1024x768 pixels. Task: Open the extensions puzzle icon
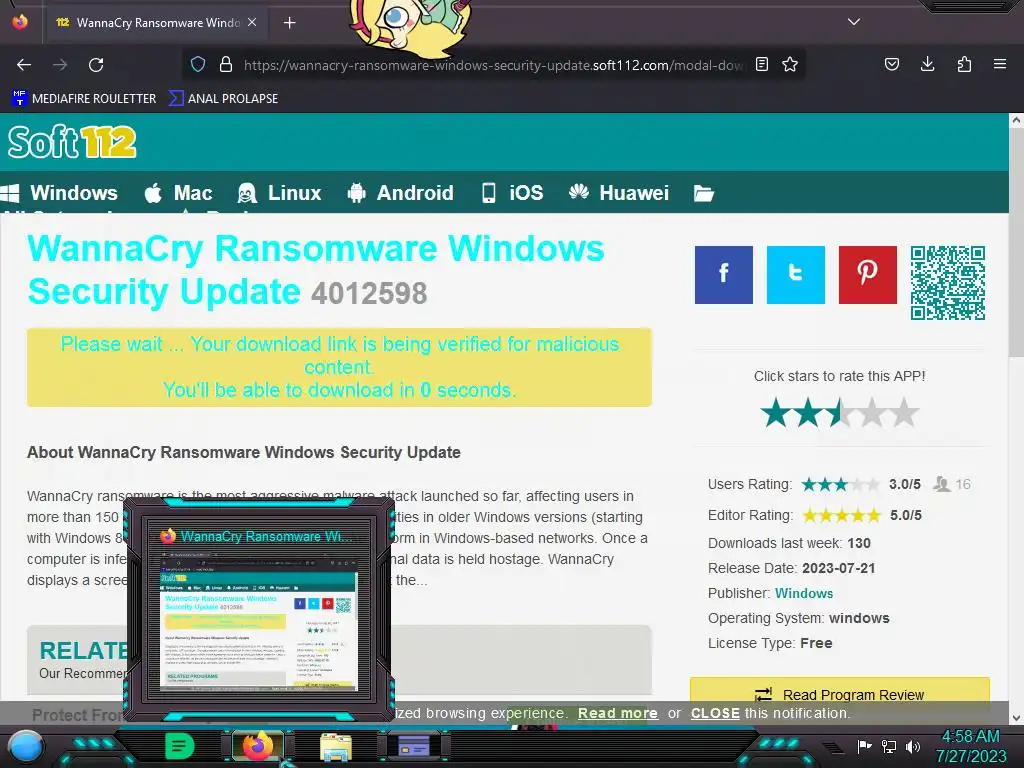(964, 65)
